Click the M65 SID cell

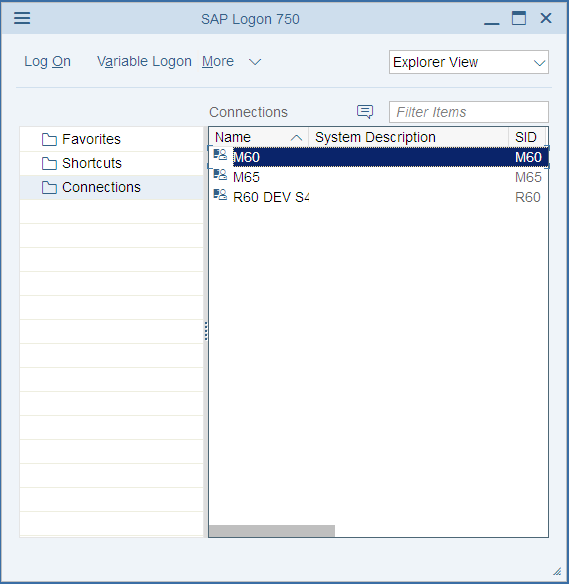pos(528,177)
